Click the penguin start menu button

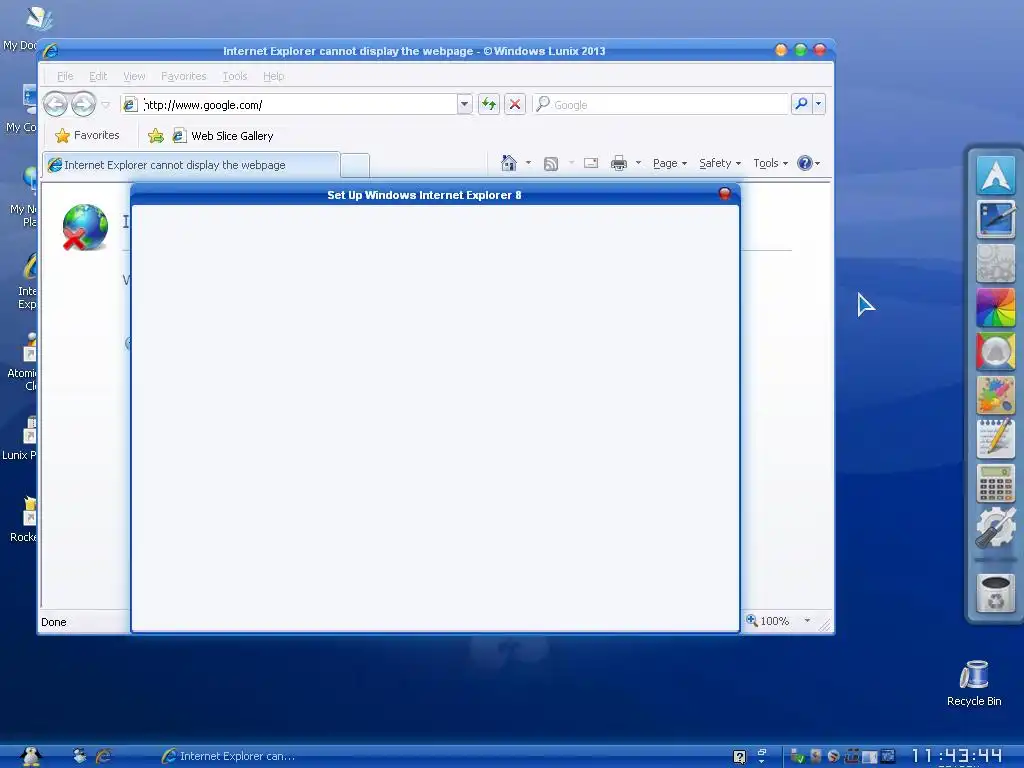[31, 756]
